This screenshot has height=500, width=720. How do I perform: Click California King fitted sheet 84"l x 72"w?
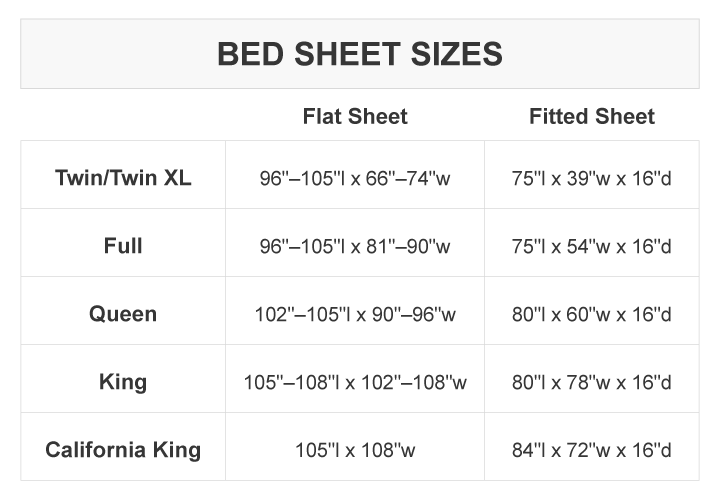coord(592,450)
